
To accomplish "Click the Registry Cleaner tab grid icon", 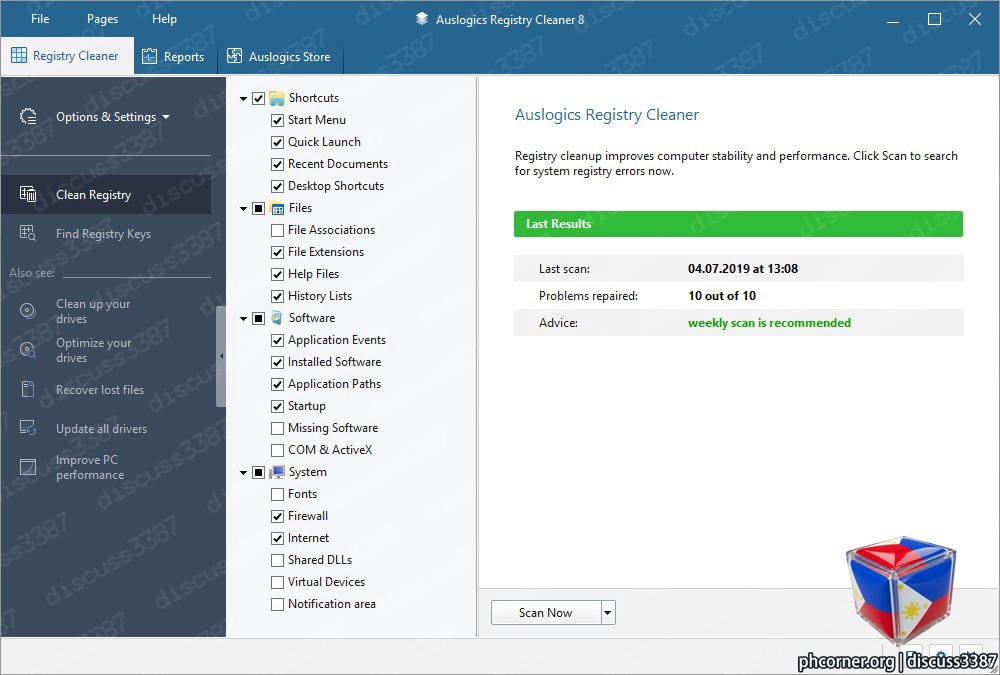I will [19, 56].
